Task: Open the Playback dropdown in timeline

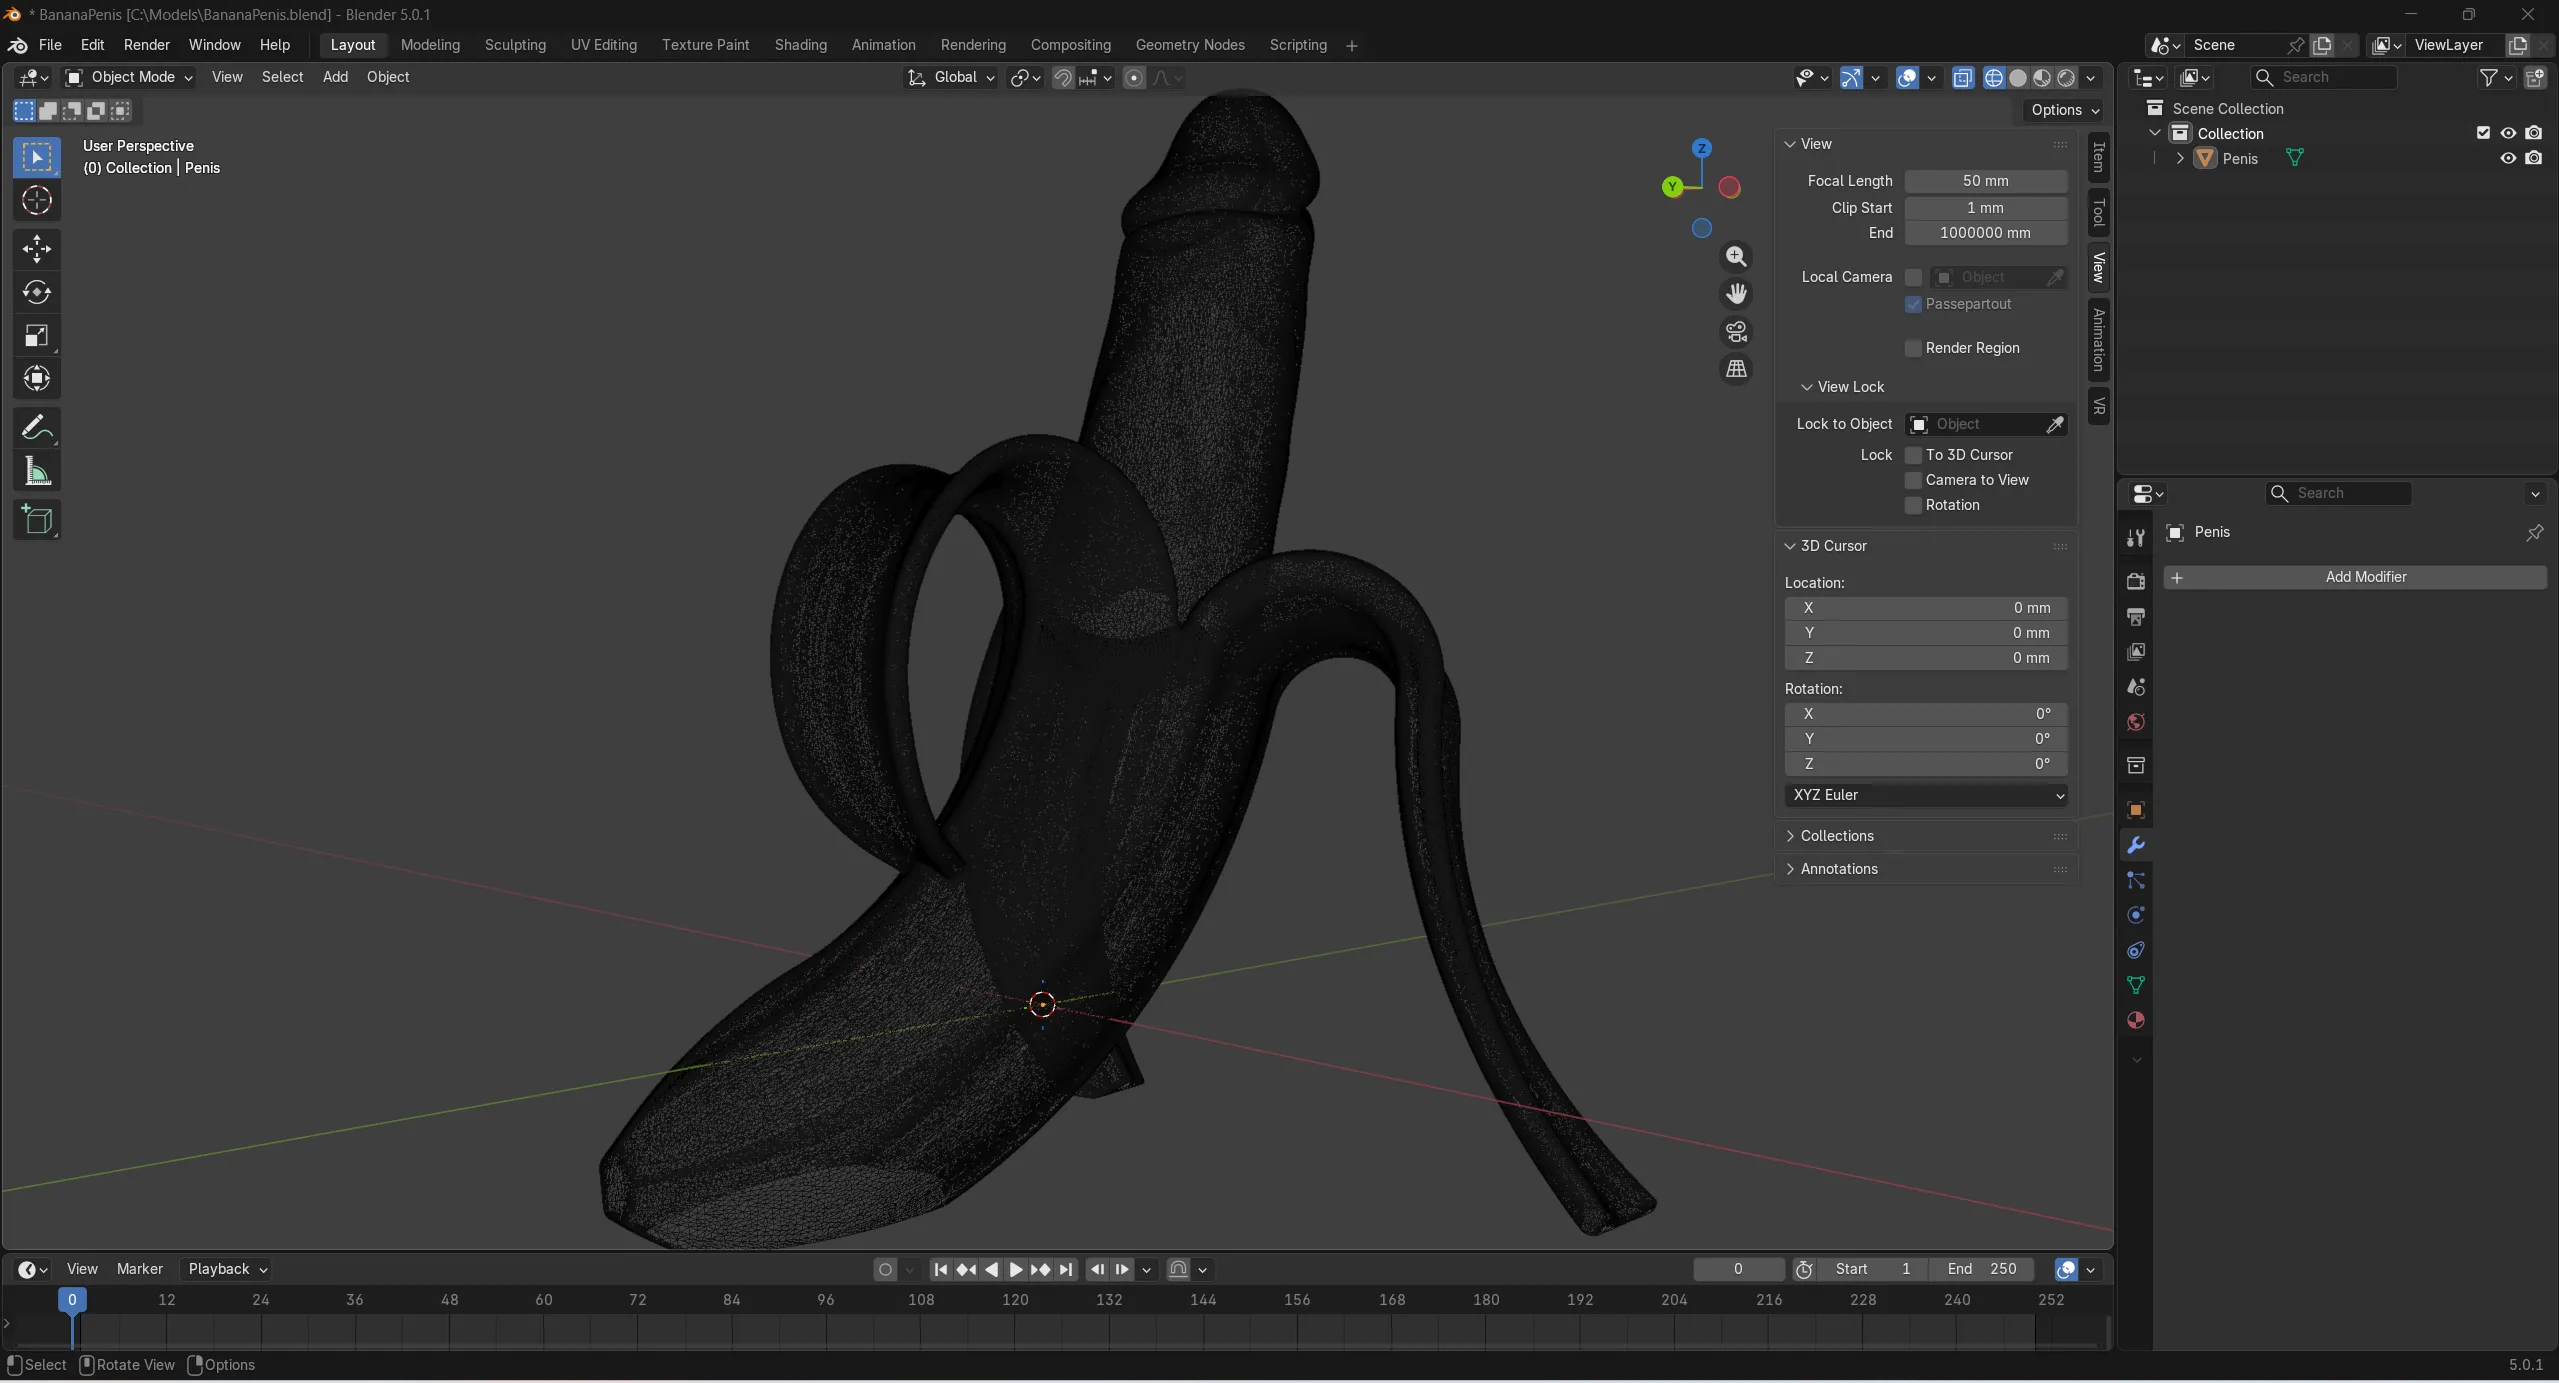Action: click(227, 1269)
